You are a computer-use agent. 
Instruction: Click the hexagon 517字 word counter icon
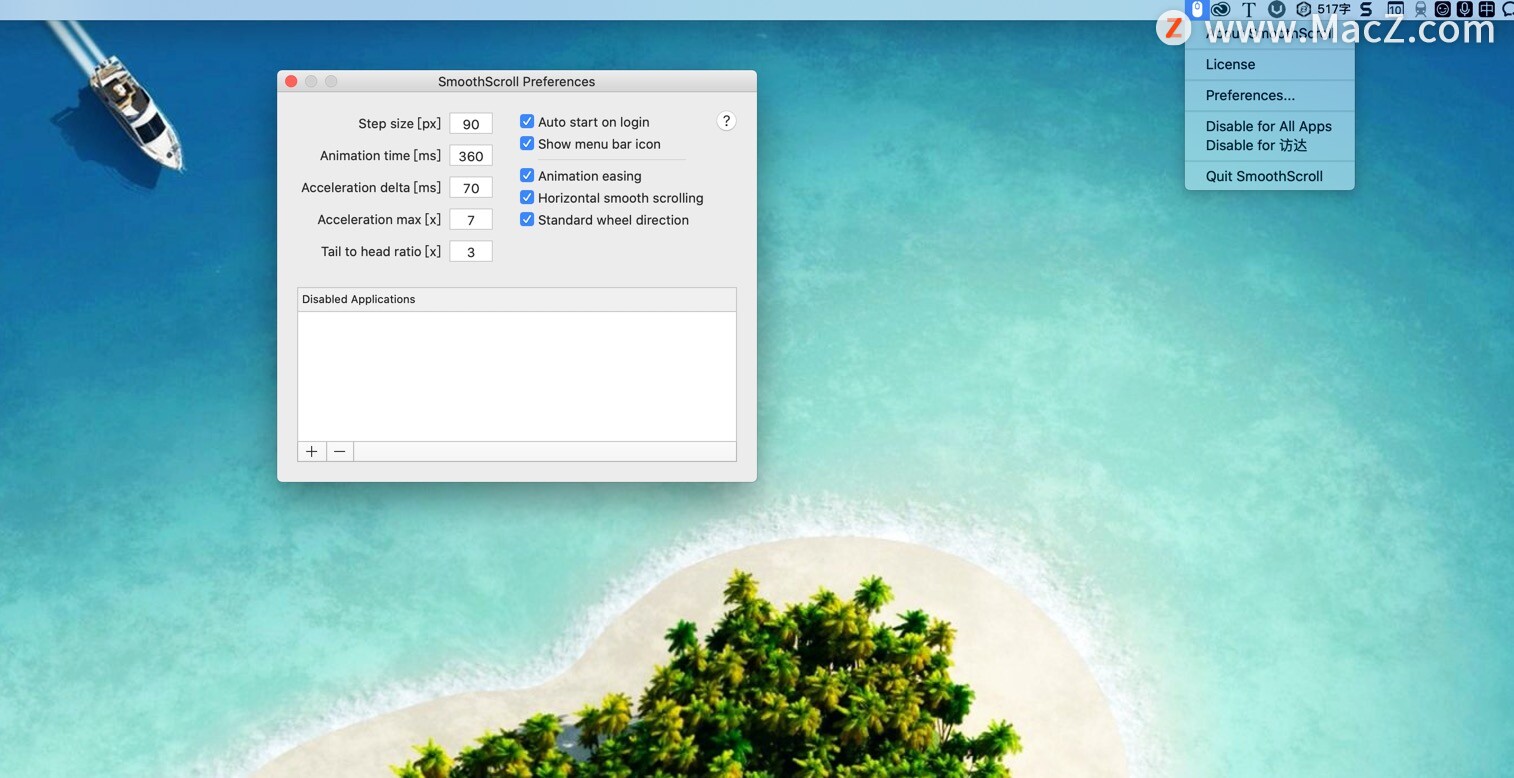pos(1323,9)
